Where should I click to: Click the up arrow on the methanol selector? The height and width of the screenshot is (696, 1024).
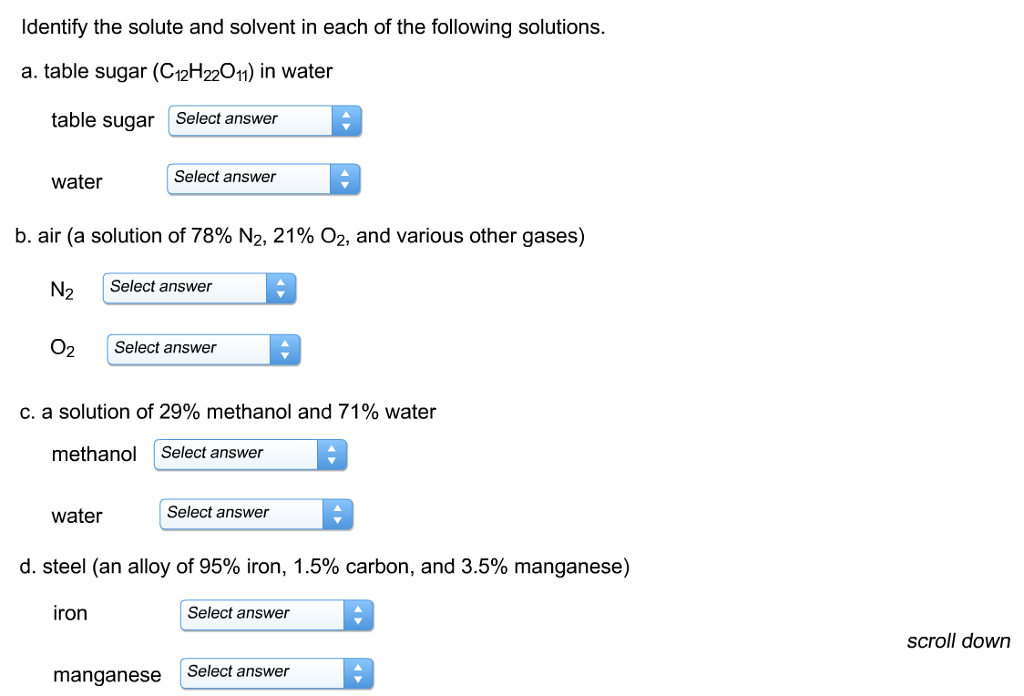(x=332, y=449)
